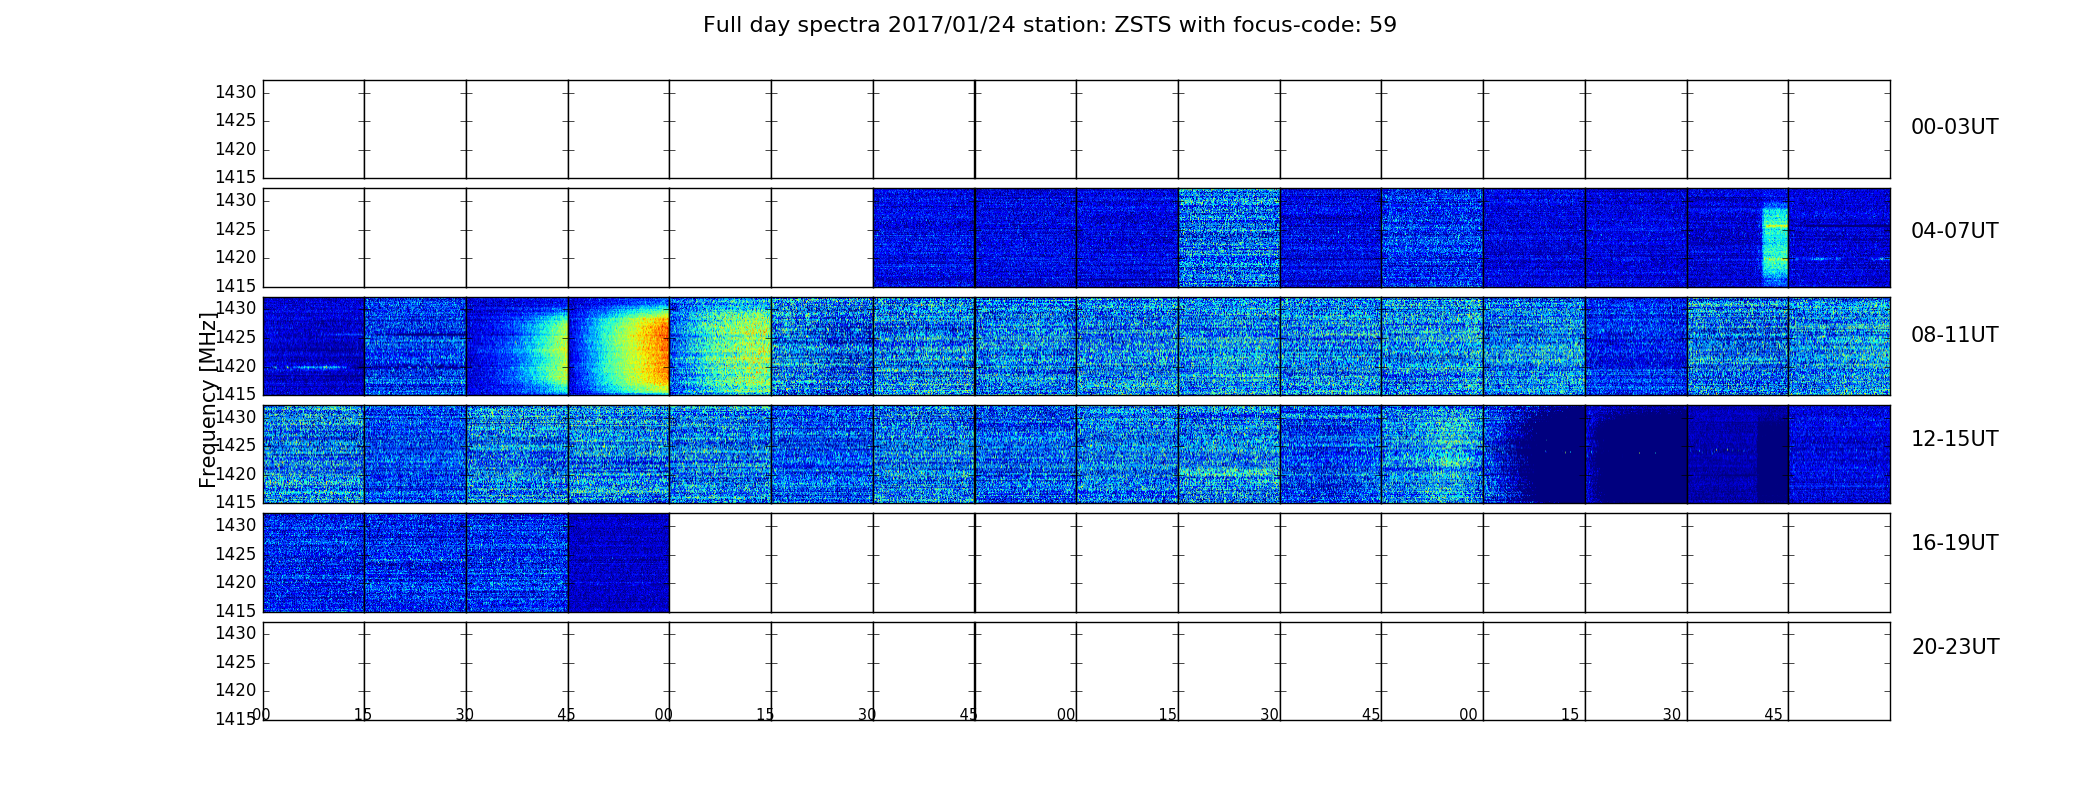Select the '00-03UT' row label
This screenshot has width=2100, height=800.
(x=1954, y=127)
